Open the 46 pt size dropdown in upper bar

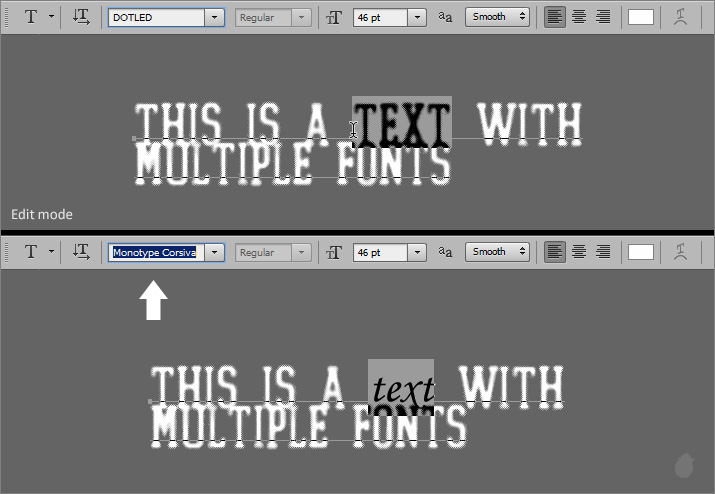[416, 17]
